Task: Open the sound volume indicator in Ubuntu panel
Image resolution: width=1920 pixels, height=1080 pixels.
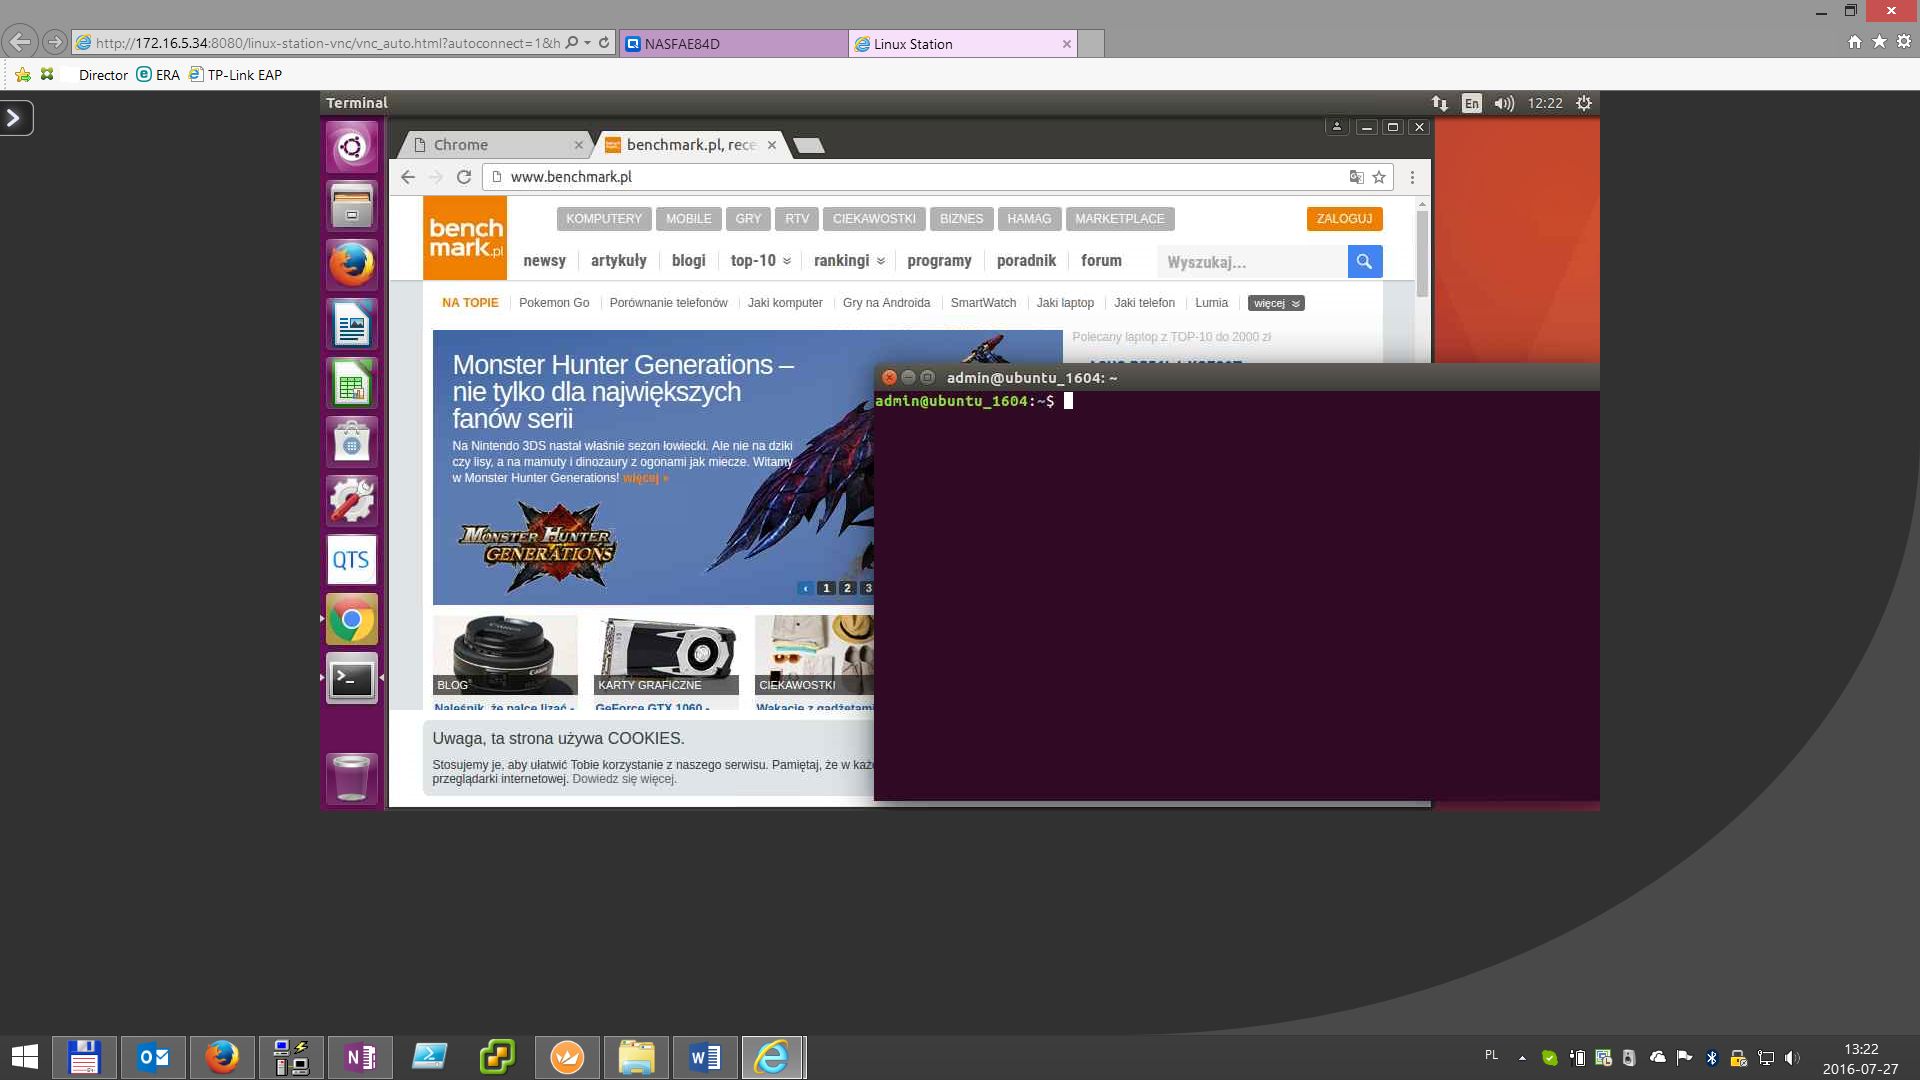Action: (1504, 103)
